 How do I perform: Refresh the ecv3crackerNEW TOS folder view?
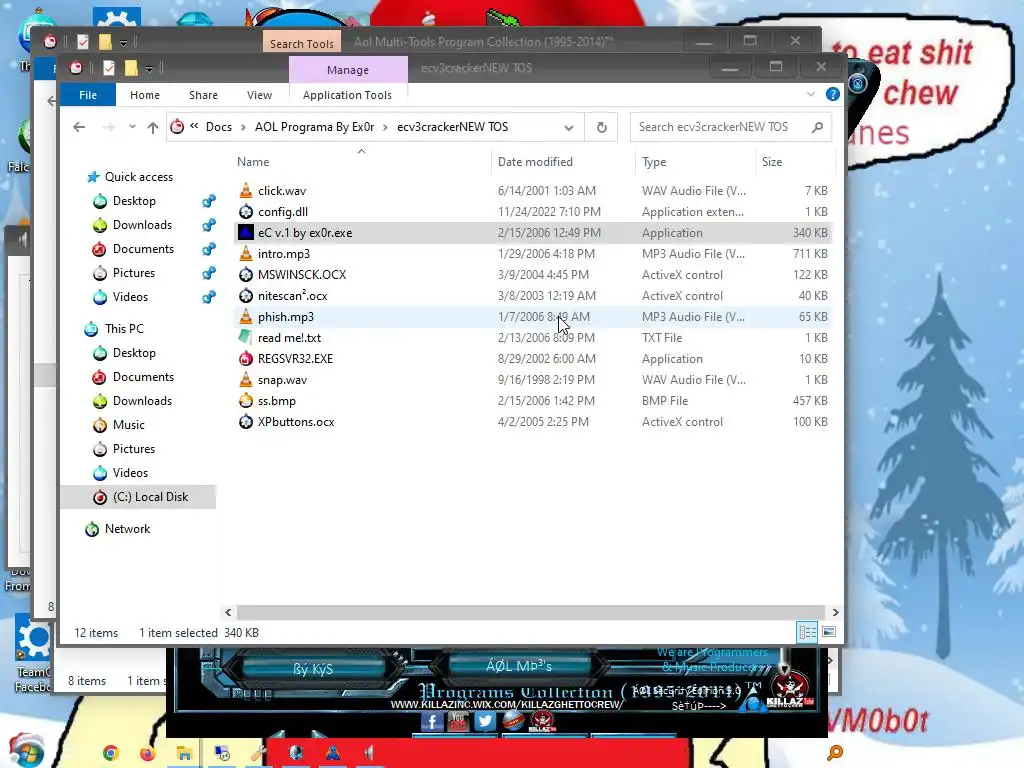tap(601, 127)
